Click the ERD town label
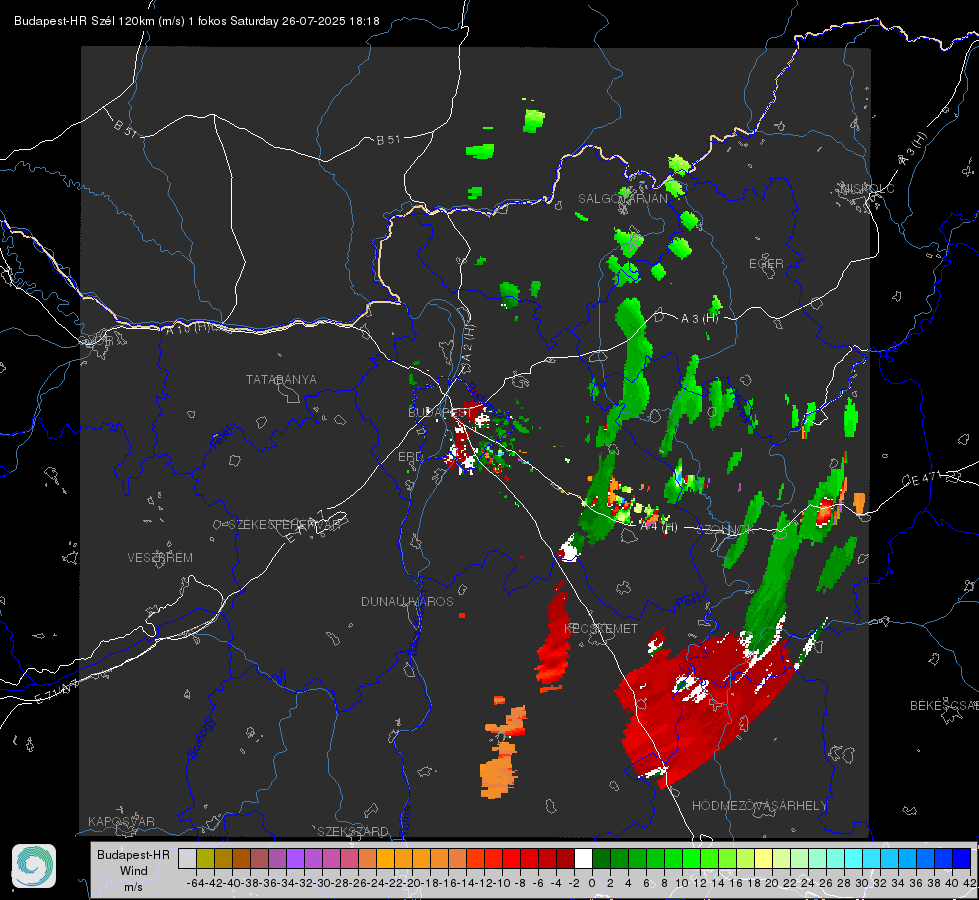This screenshot has width=979, height=900. pyautogui.click(x=410, y=457)
